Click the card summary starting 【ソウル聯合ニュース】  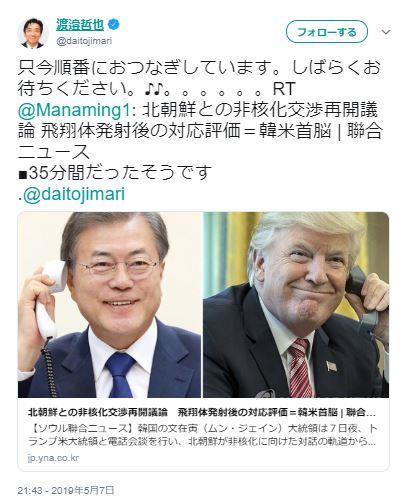click(203, 435)
